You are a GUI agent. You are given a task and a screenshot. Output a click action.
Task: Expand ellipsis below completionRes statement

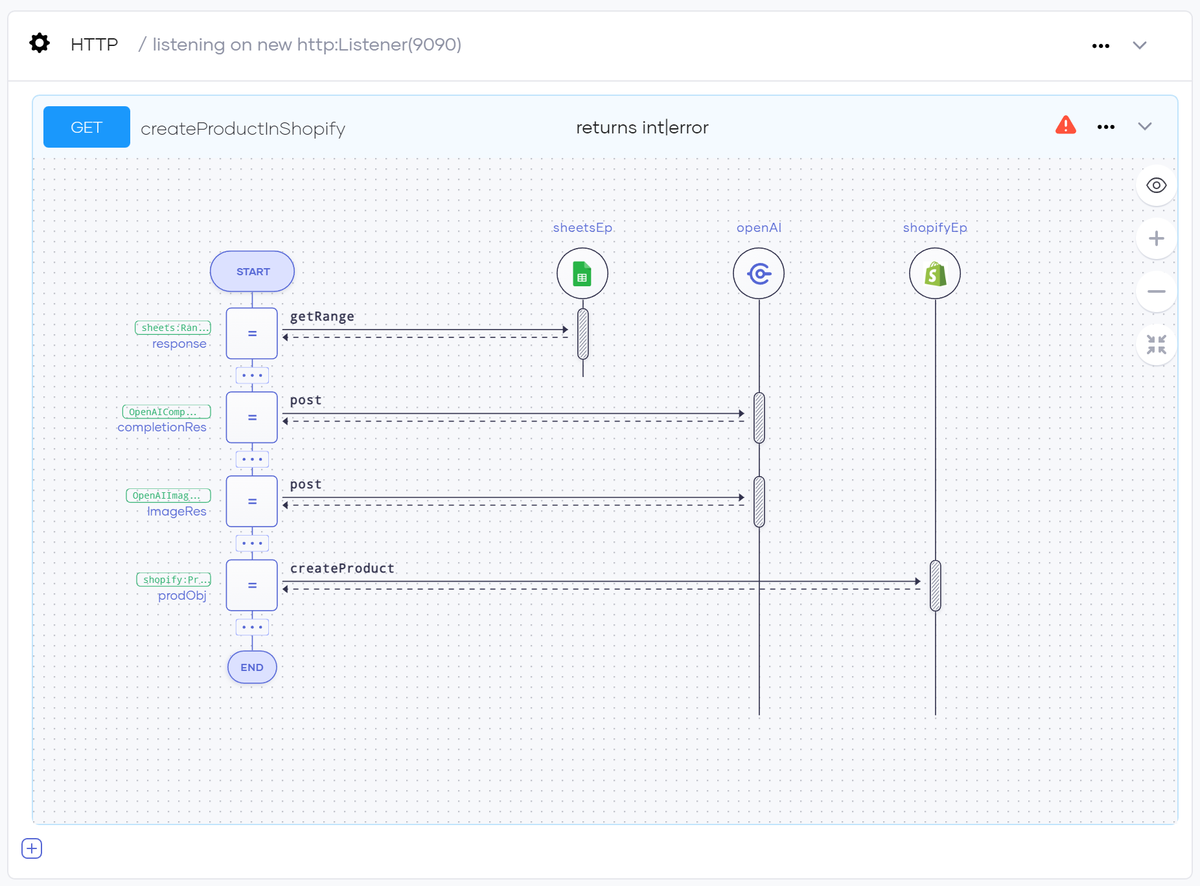(x=252, y=460)
